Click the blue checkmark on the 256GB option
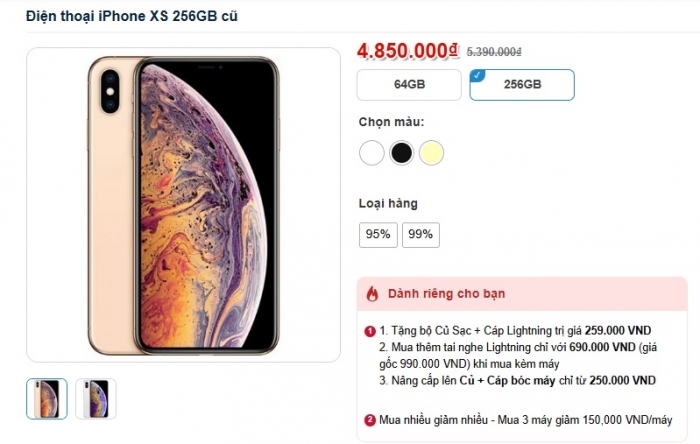The image size is (700, 444). [477, 74]
